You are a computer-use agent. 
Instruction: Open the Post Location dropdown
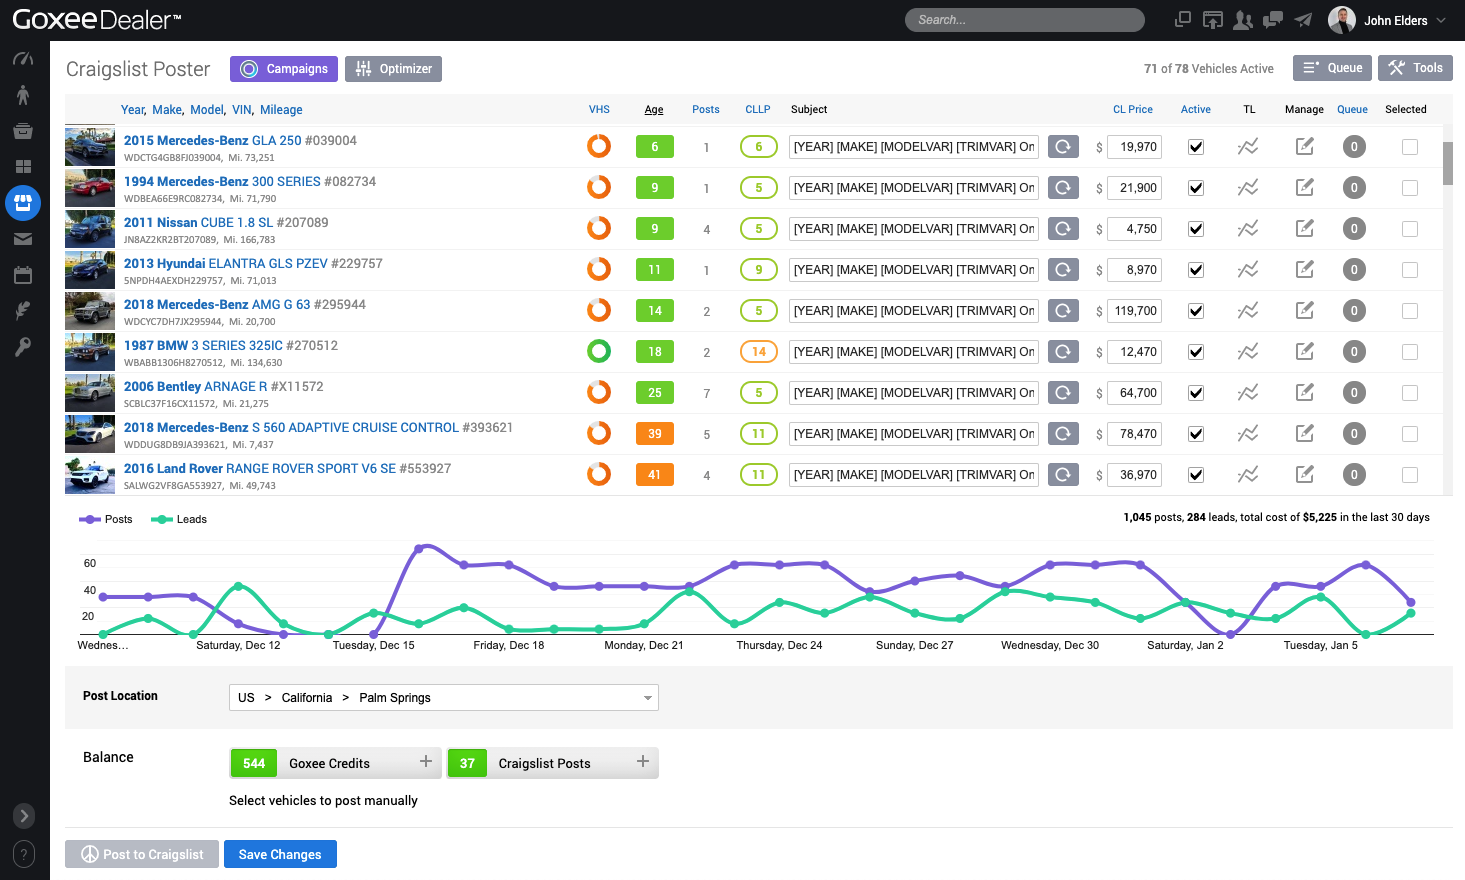click(x=443, y=698)
